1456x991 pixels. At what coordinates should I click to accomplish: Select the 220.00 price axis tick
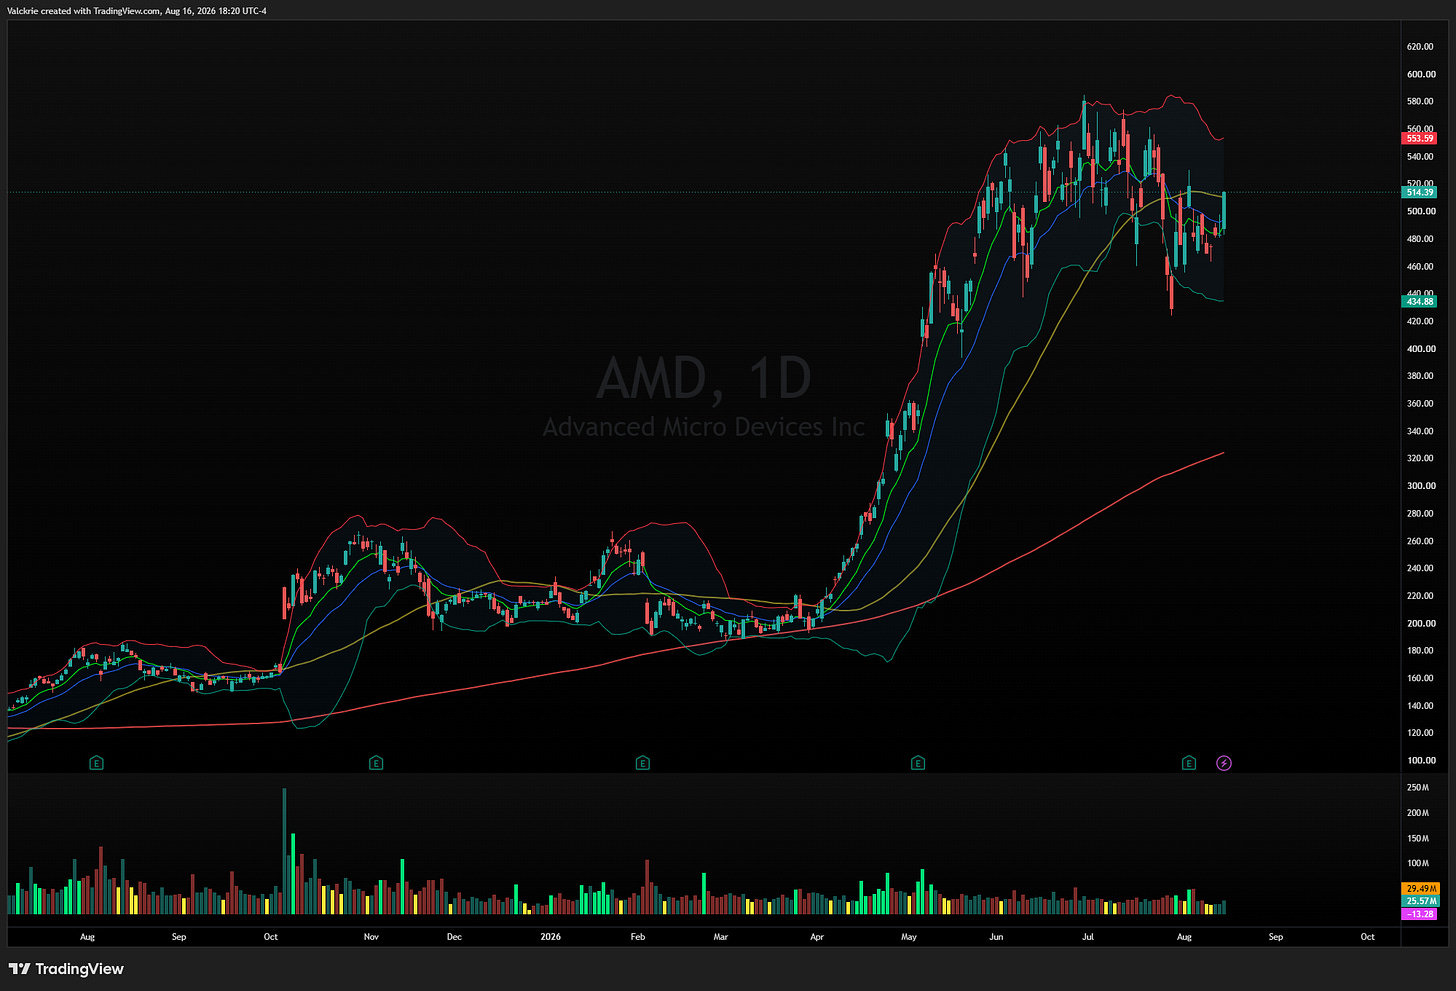pyautogui.click(x=1421, y=596)
